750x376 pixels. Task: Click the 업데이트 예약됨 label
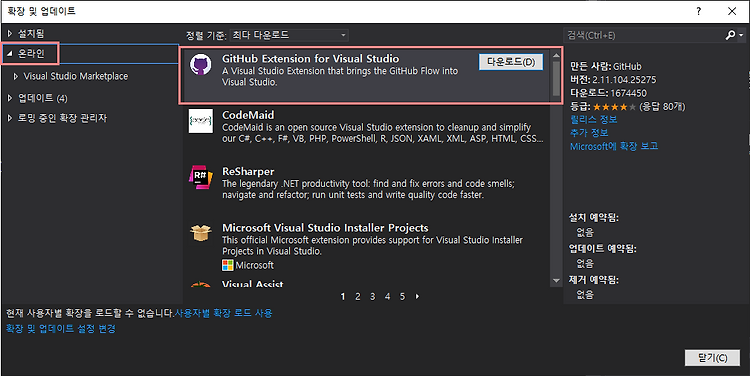pyautogui.click(x=602, y=249)
